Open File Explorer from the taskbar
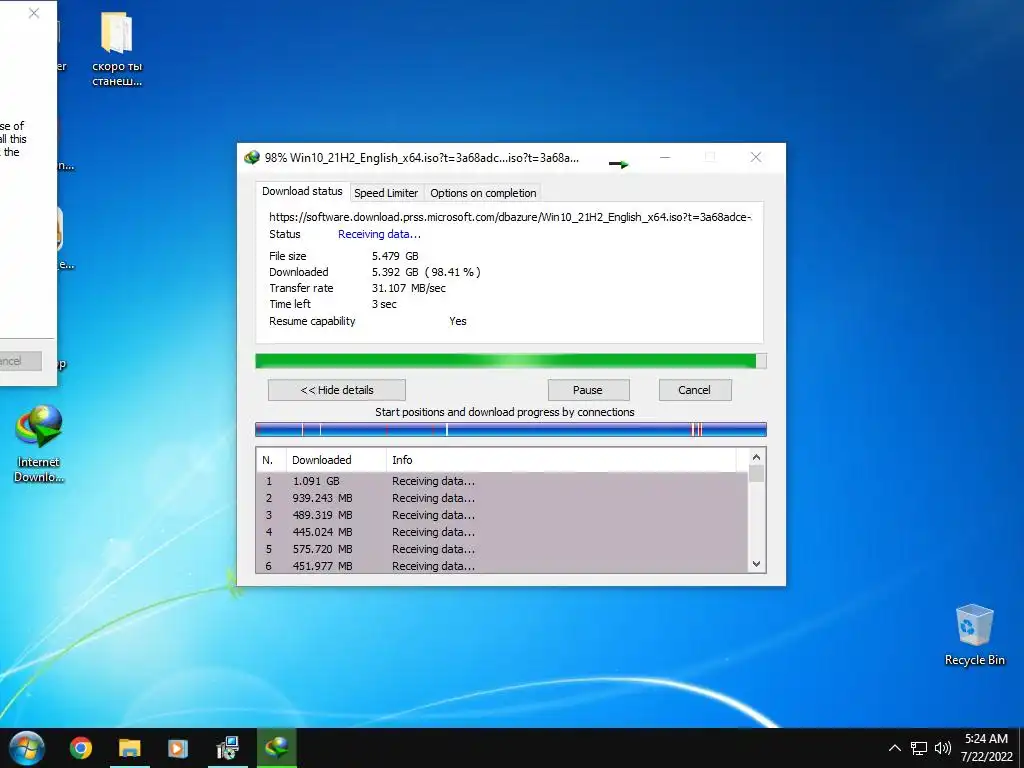This screenshot has width=1024, height=768. 129,748
